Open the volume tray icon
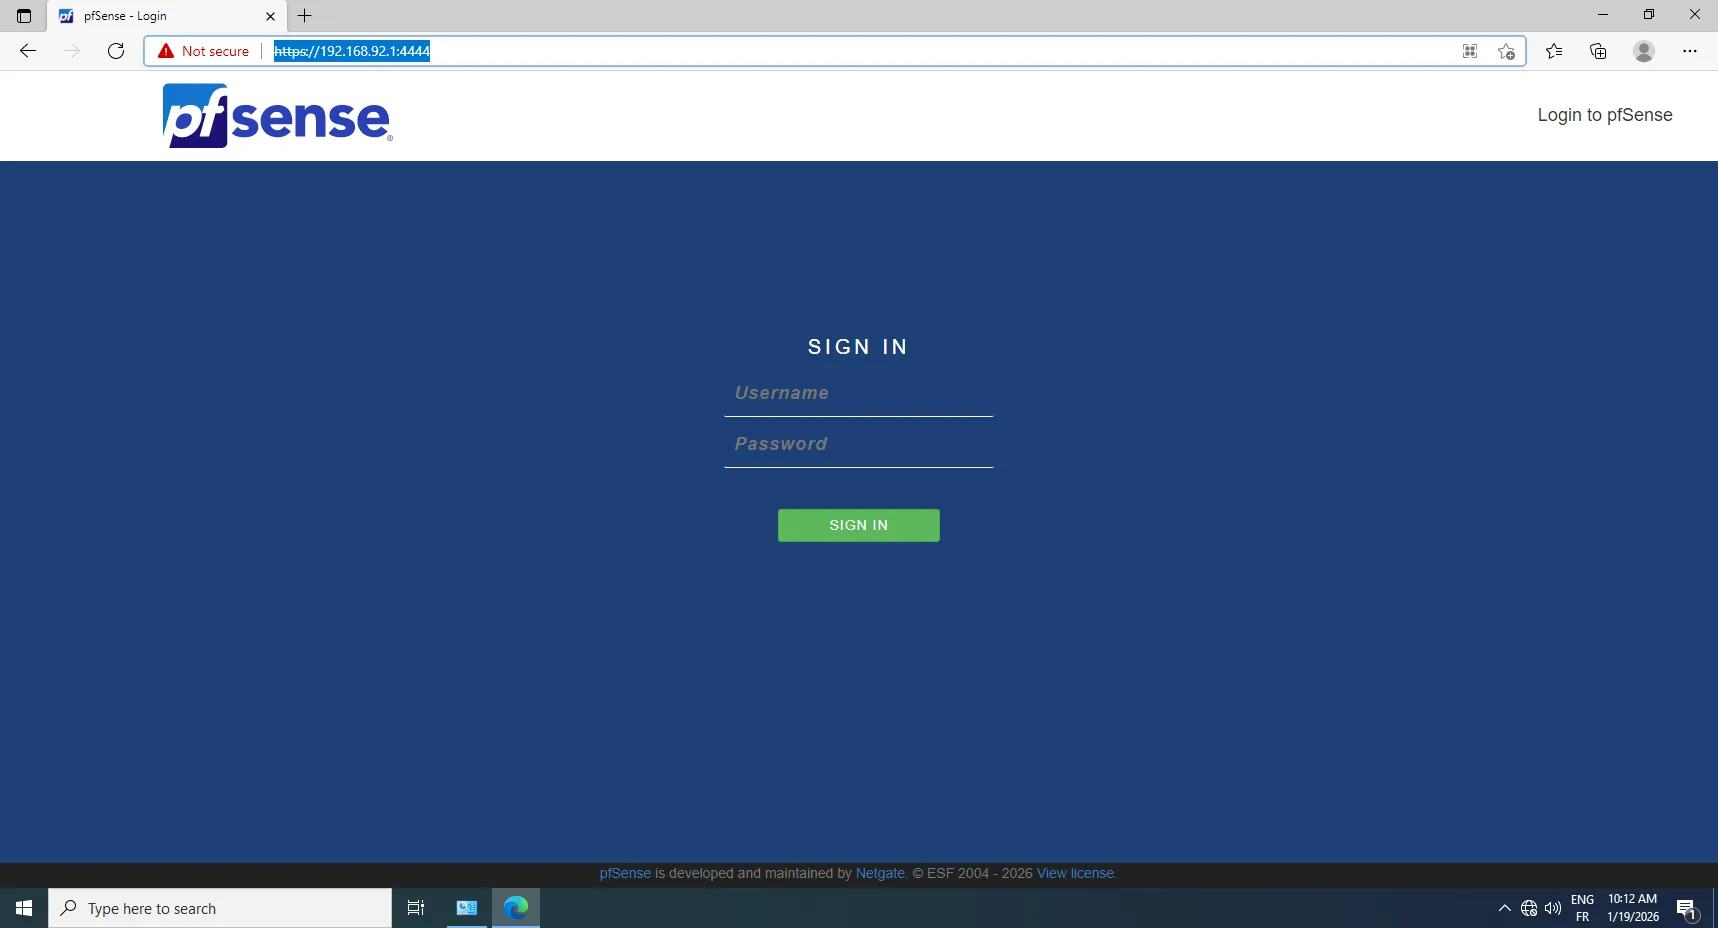 pyautogui.click(x=1553, y=908)
